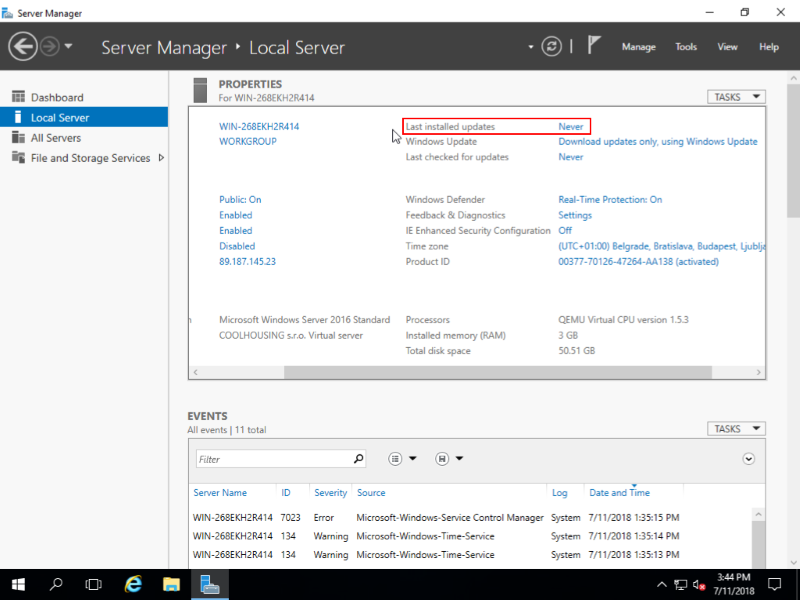Click Real-Time Protection: On link
Viewport: 800px width, 600px height.
(610, 199)
